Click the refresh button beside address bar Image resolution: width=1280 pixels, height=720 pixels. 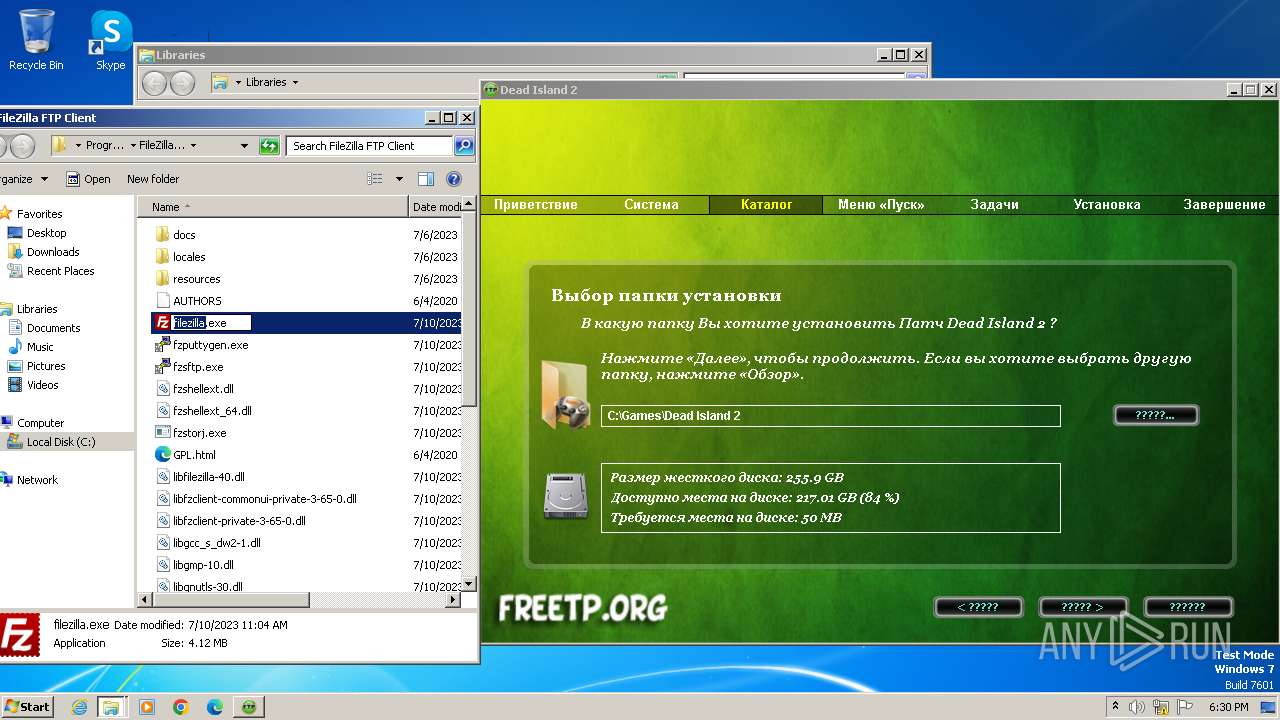pos(268,146)
